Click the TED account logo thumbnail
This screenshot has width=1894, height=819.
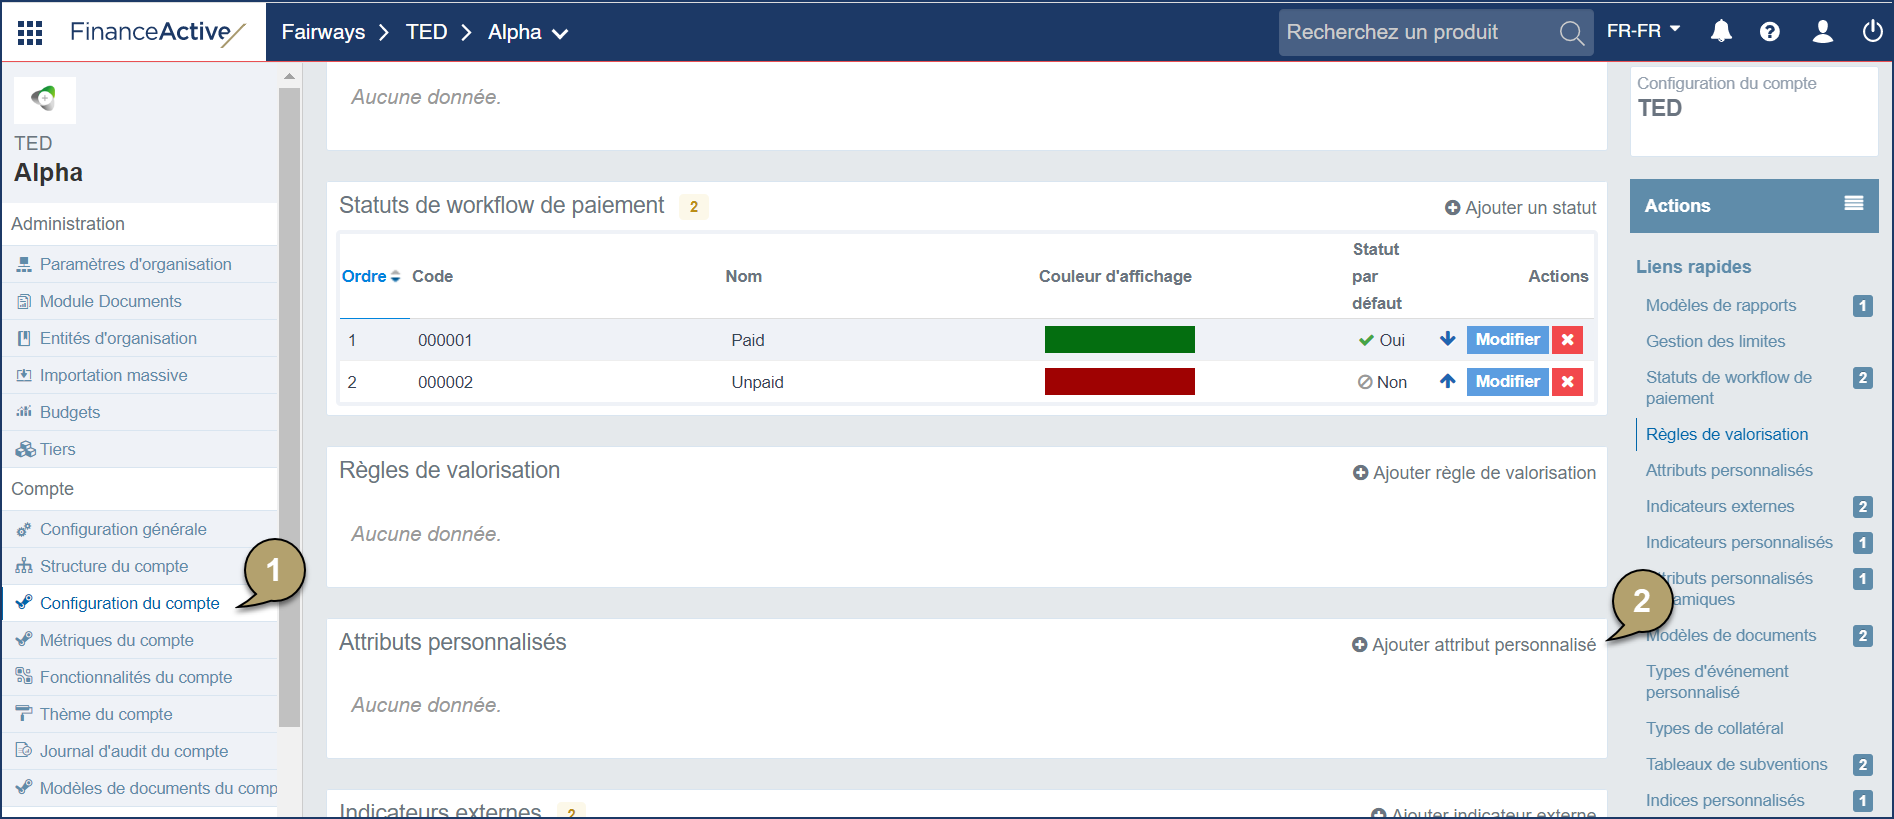coord(44,99)
